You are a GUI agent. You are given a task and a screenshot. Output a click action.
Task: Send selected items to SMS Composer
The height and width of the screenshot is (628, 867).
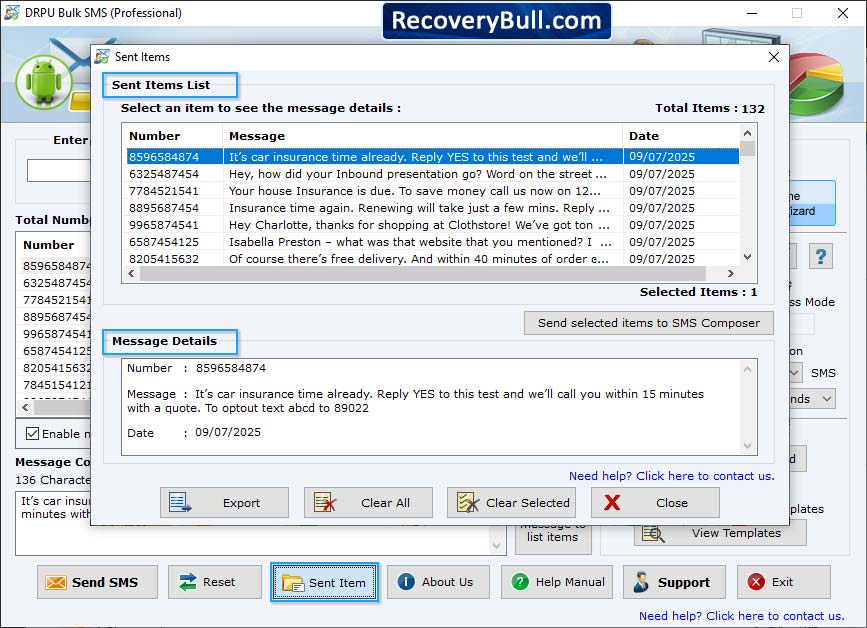point(649,323)
